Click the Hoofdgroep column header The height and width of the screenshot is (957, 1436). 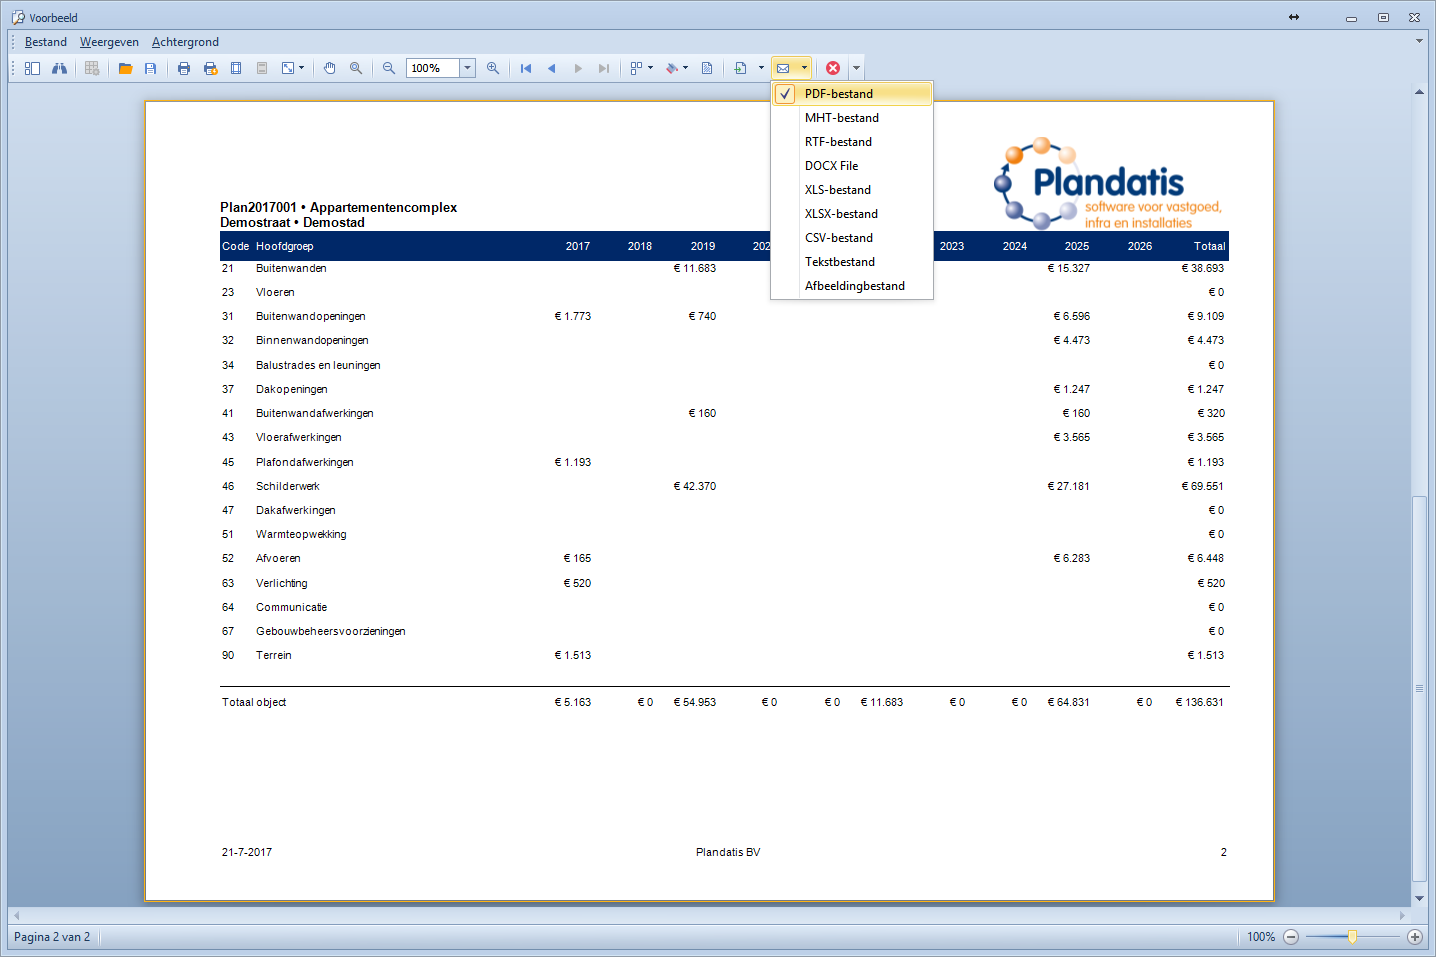pyautogui.click(x=285, y=246)
